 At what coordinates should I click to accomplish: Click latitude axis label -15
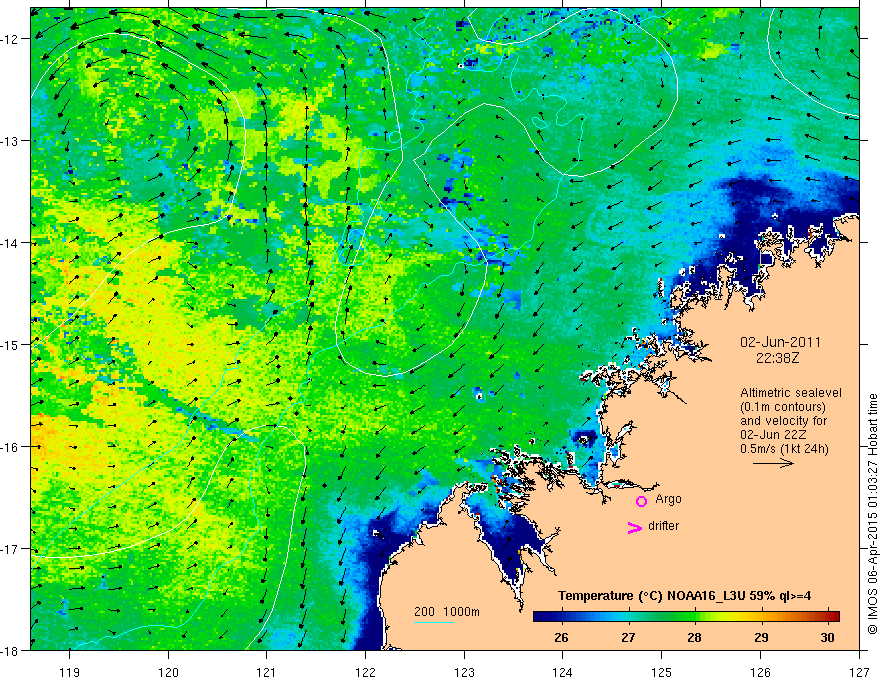(10, 344)
